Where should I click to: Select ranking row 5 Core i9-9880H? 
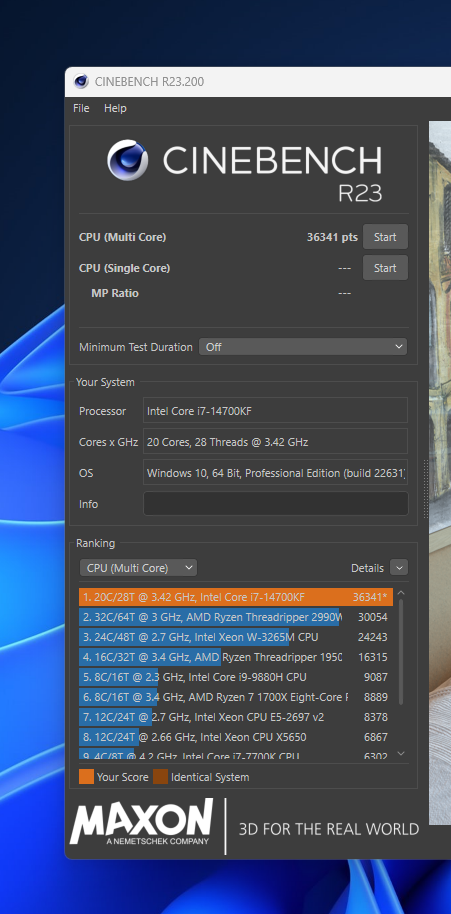(x=236, y=677)
